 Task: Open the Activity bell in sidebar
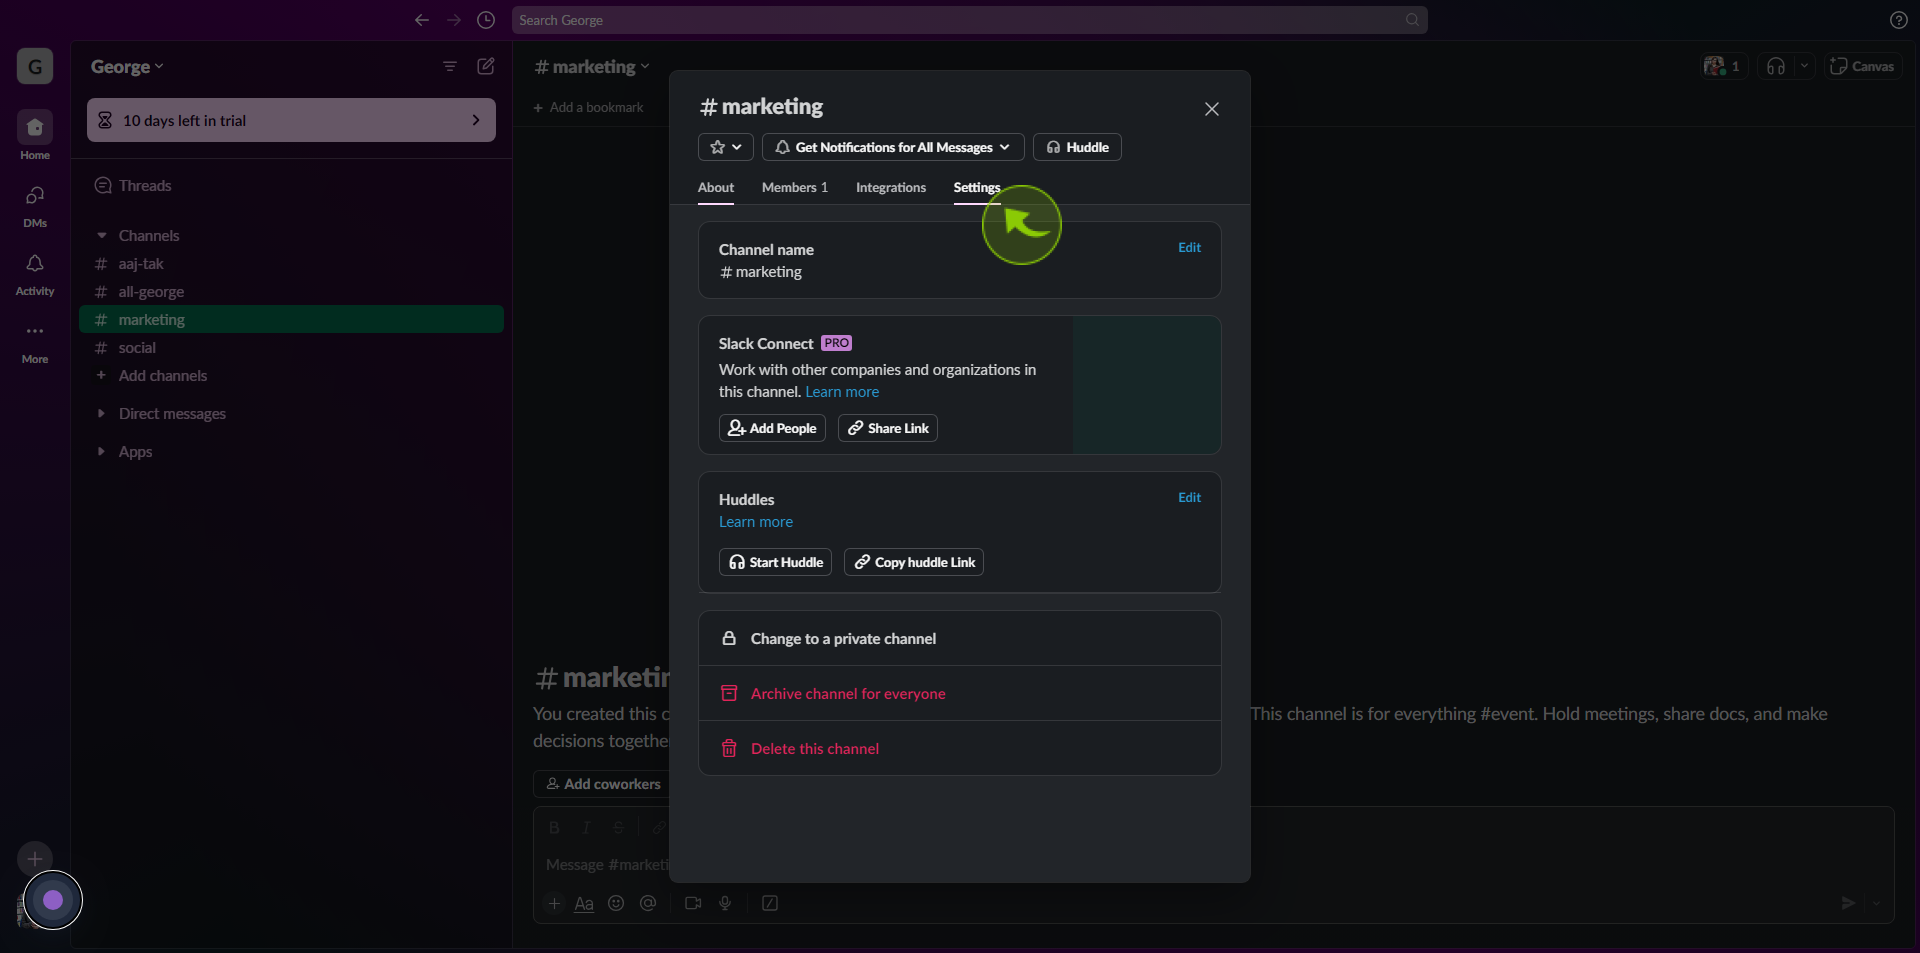pyautogui.click(x=35, y=273)
